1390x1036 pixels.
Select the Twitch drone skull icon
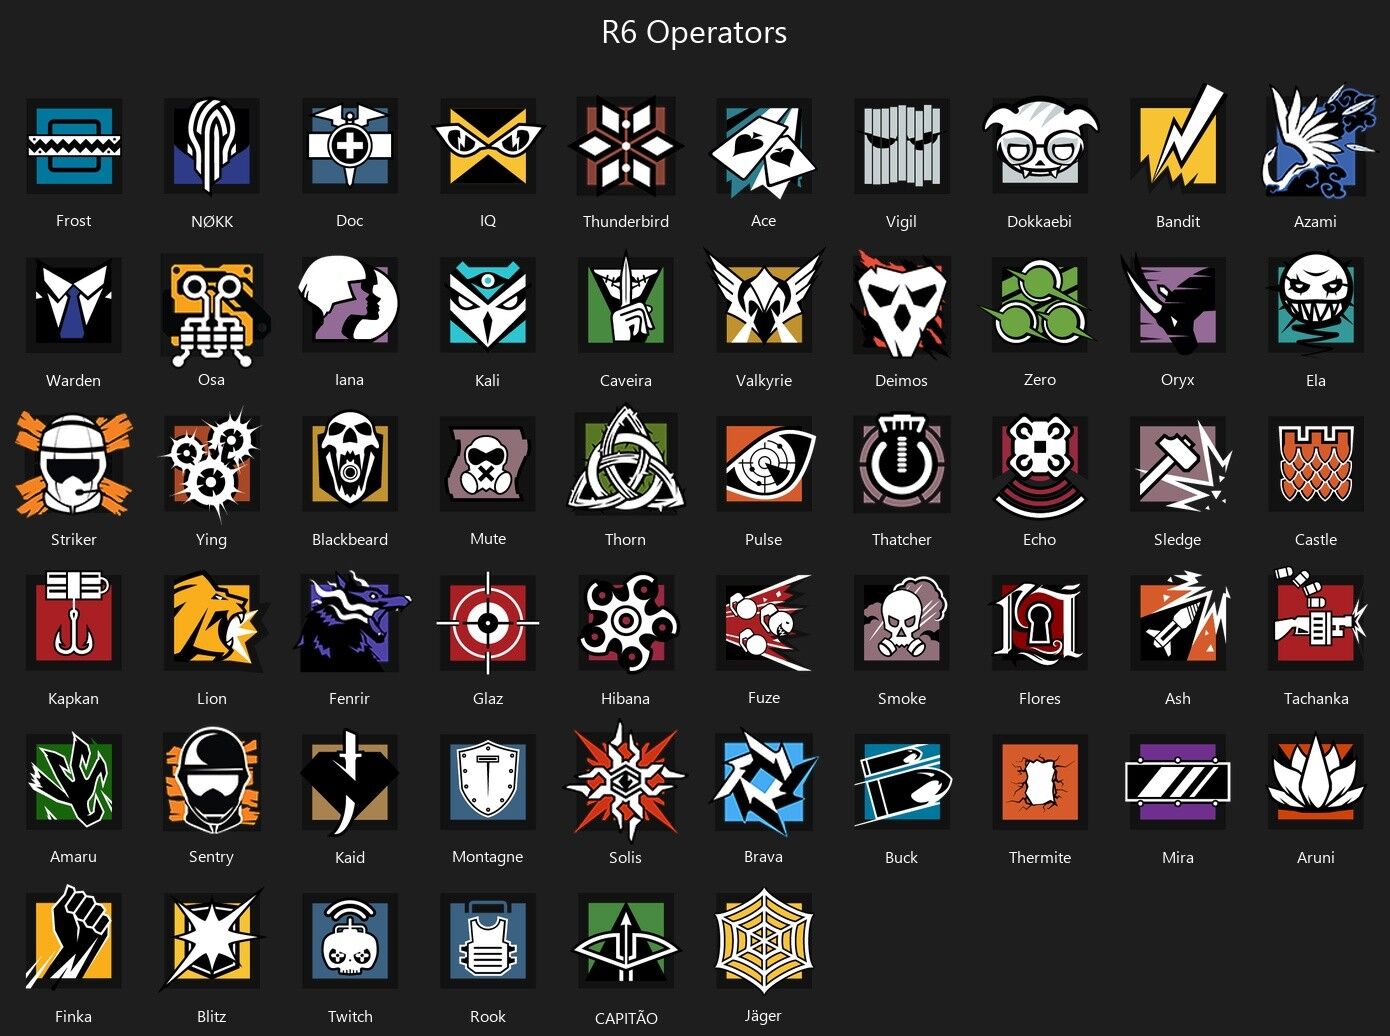click(350, 941)
